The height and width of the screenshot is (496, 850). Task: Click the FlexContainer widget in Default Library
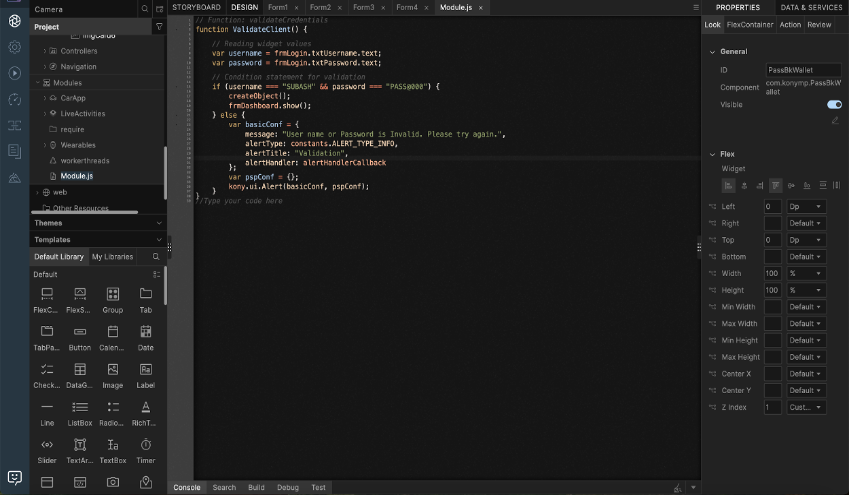[47, 295]
